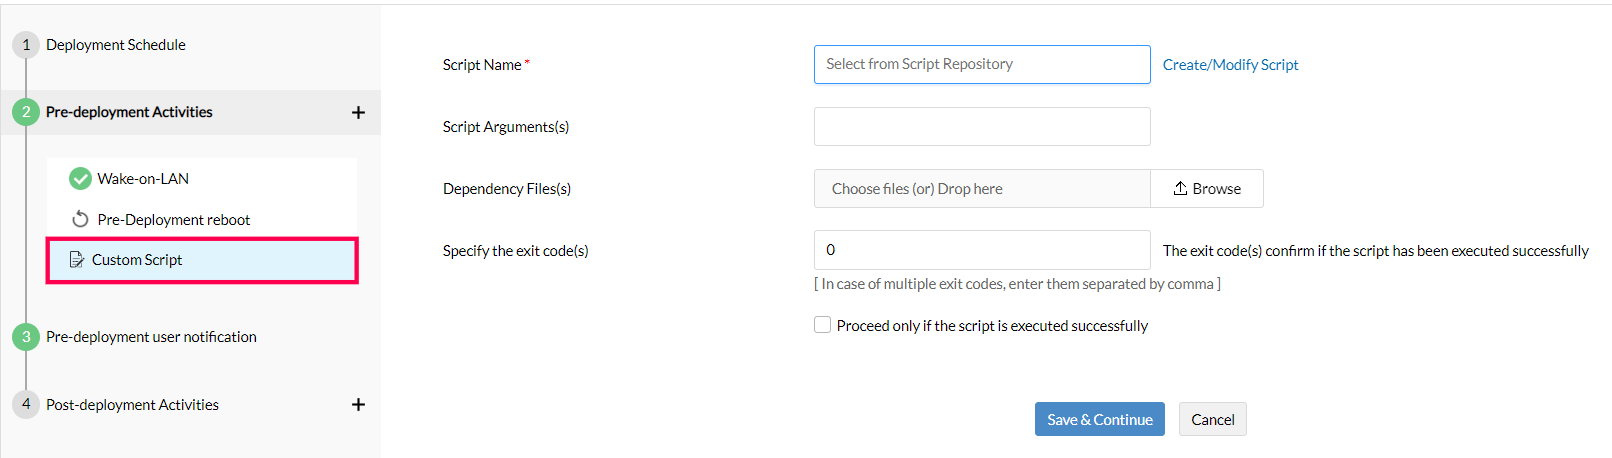Expand Post-deployment Activities with the plus icon
Viewport: 1612px width, 458px height.
[358, 405]
